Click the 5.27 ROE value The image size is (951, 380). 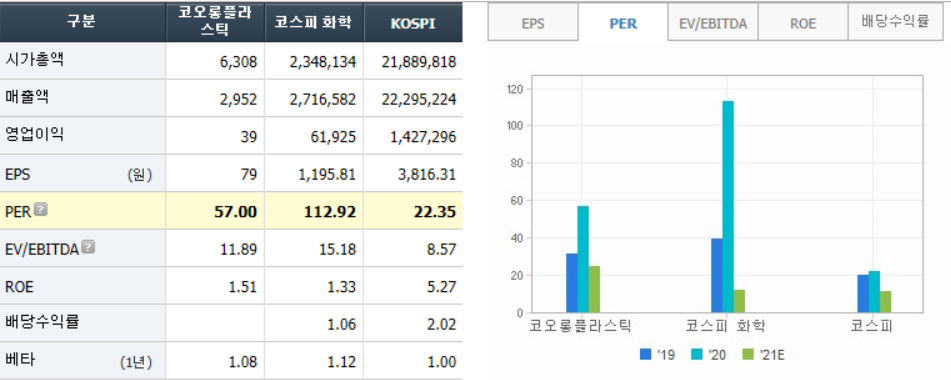click(x=441, y=287)
